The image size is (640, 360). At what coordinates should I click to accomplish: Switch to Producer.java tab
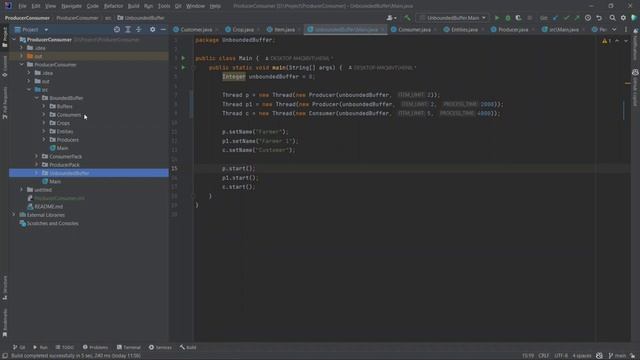[x=513, y=29]
